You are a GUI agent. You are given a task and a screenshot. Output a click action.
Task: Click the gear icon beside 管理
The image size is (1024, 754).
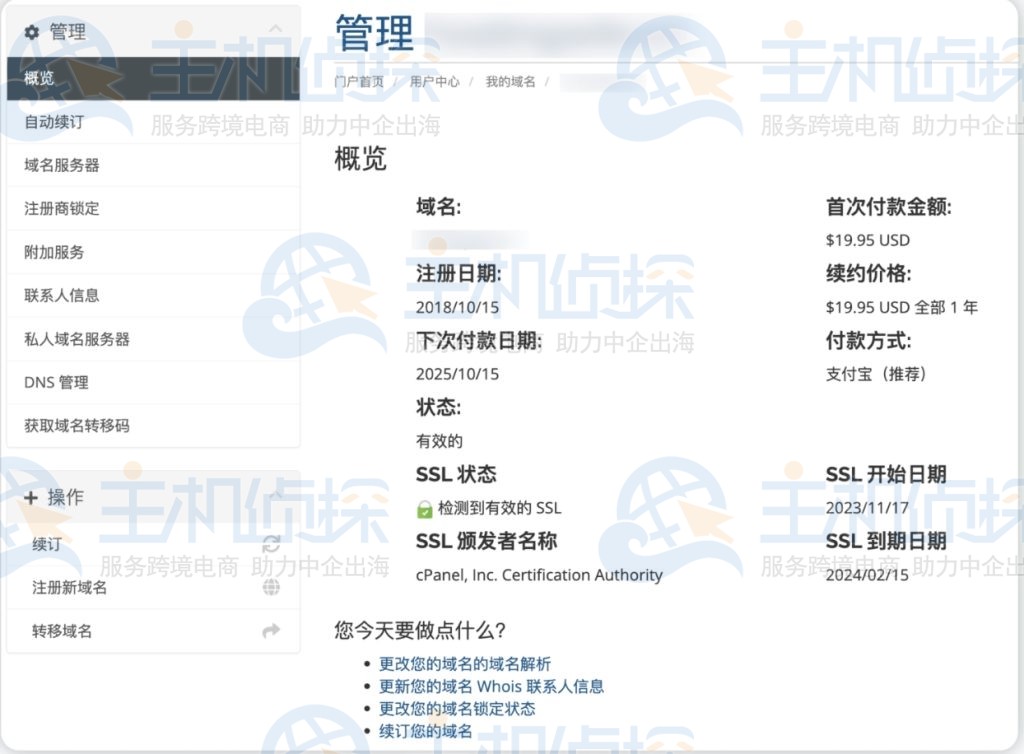point(32,32)
